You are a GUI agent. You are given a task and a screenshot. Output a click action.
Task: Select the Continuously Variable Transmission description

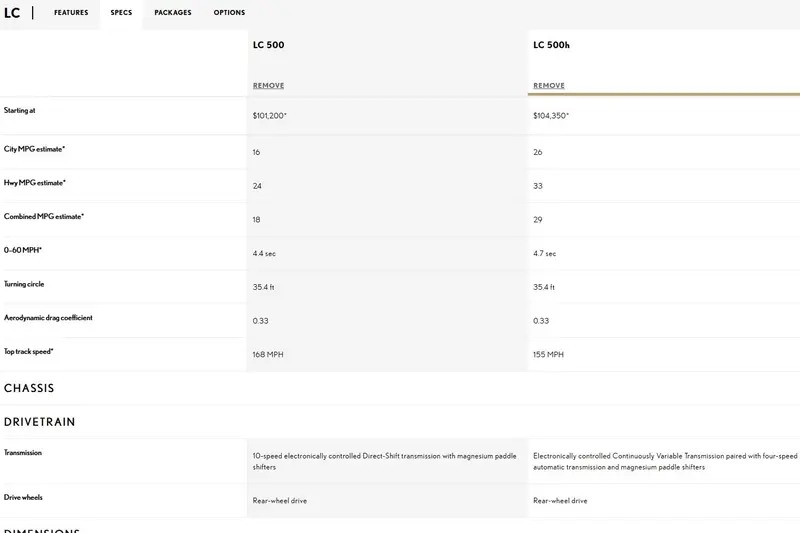pyautogui.click(x=665, y=462)
